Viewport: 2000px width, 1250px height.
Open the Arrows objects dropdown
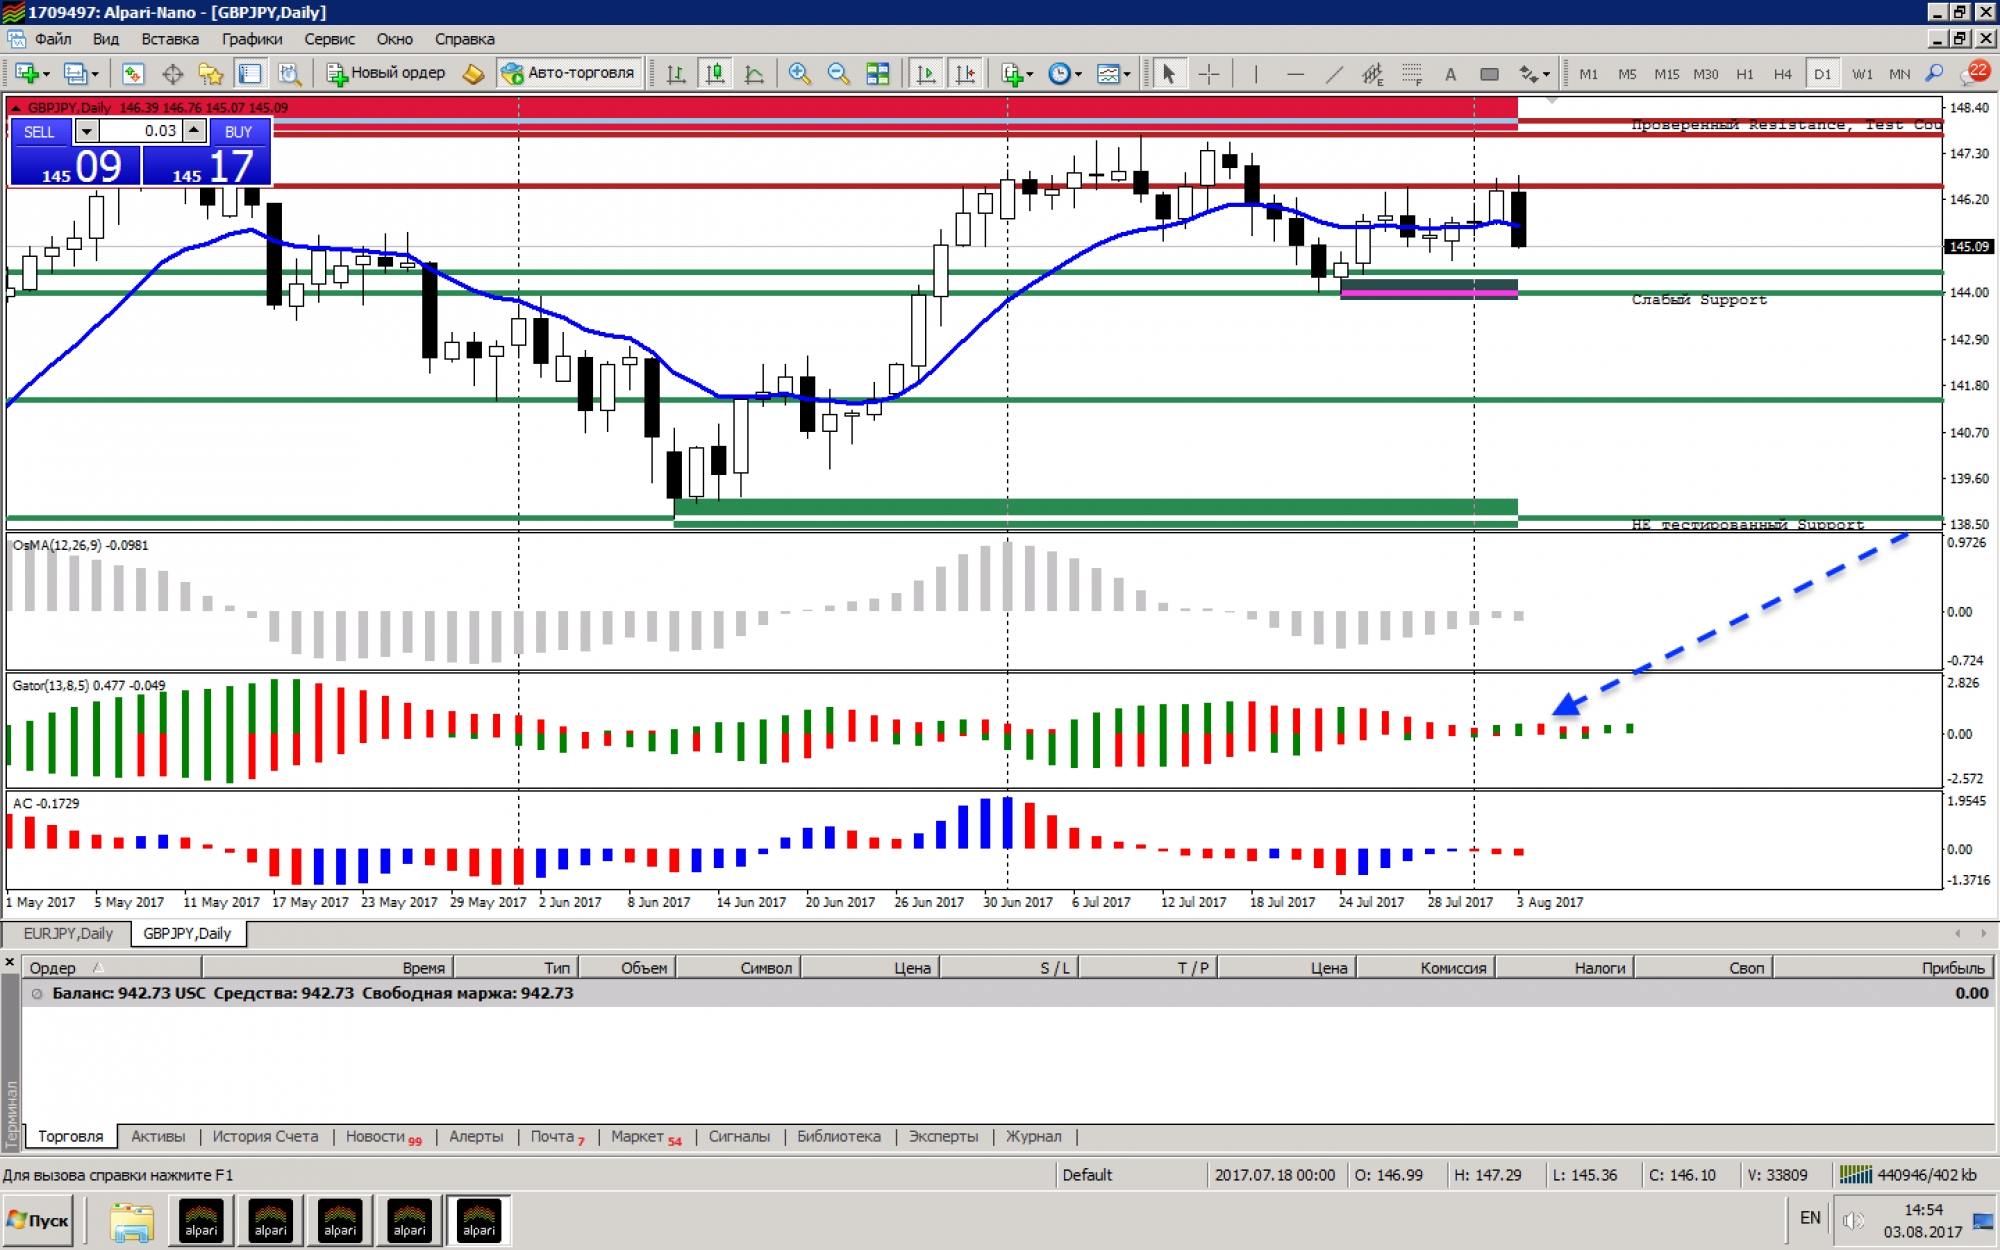[1534, 73]
